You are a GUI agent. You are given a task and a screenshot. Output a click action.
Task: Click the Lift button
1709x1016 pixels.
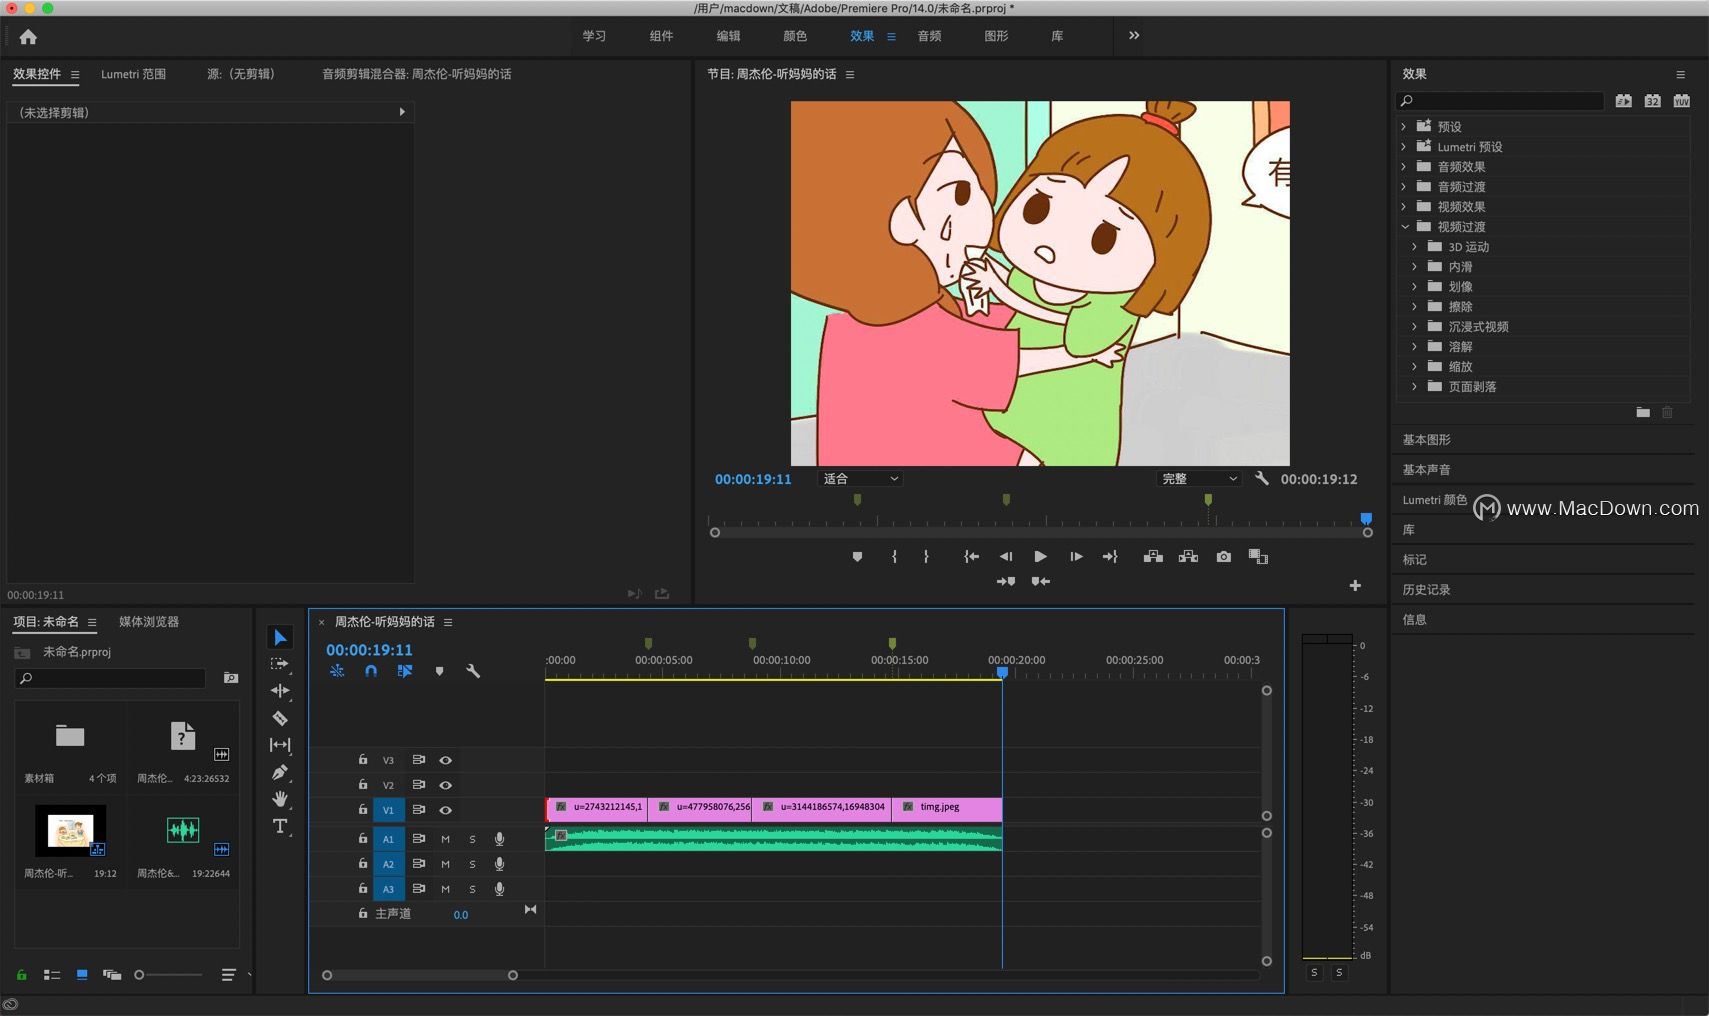(1153, 557)
